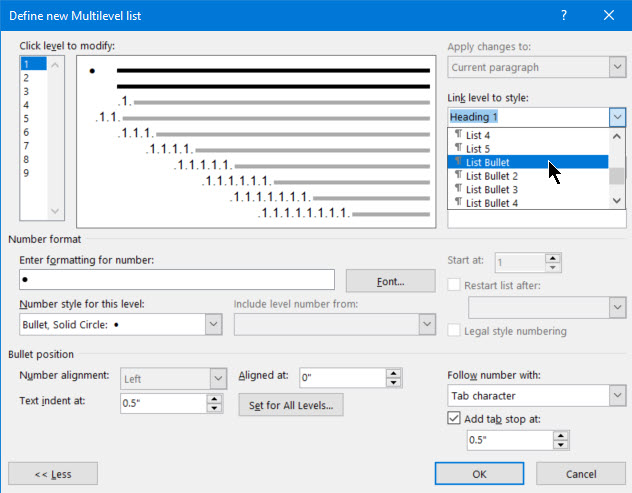Screen dimensions: 632x493
Task: Select level 3 in the level list
Action: point(34,92)
